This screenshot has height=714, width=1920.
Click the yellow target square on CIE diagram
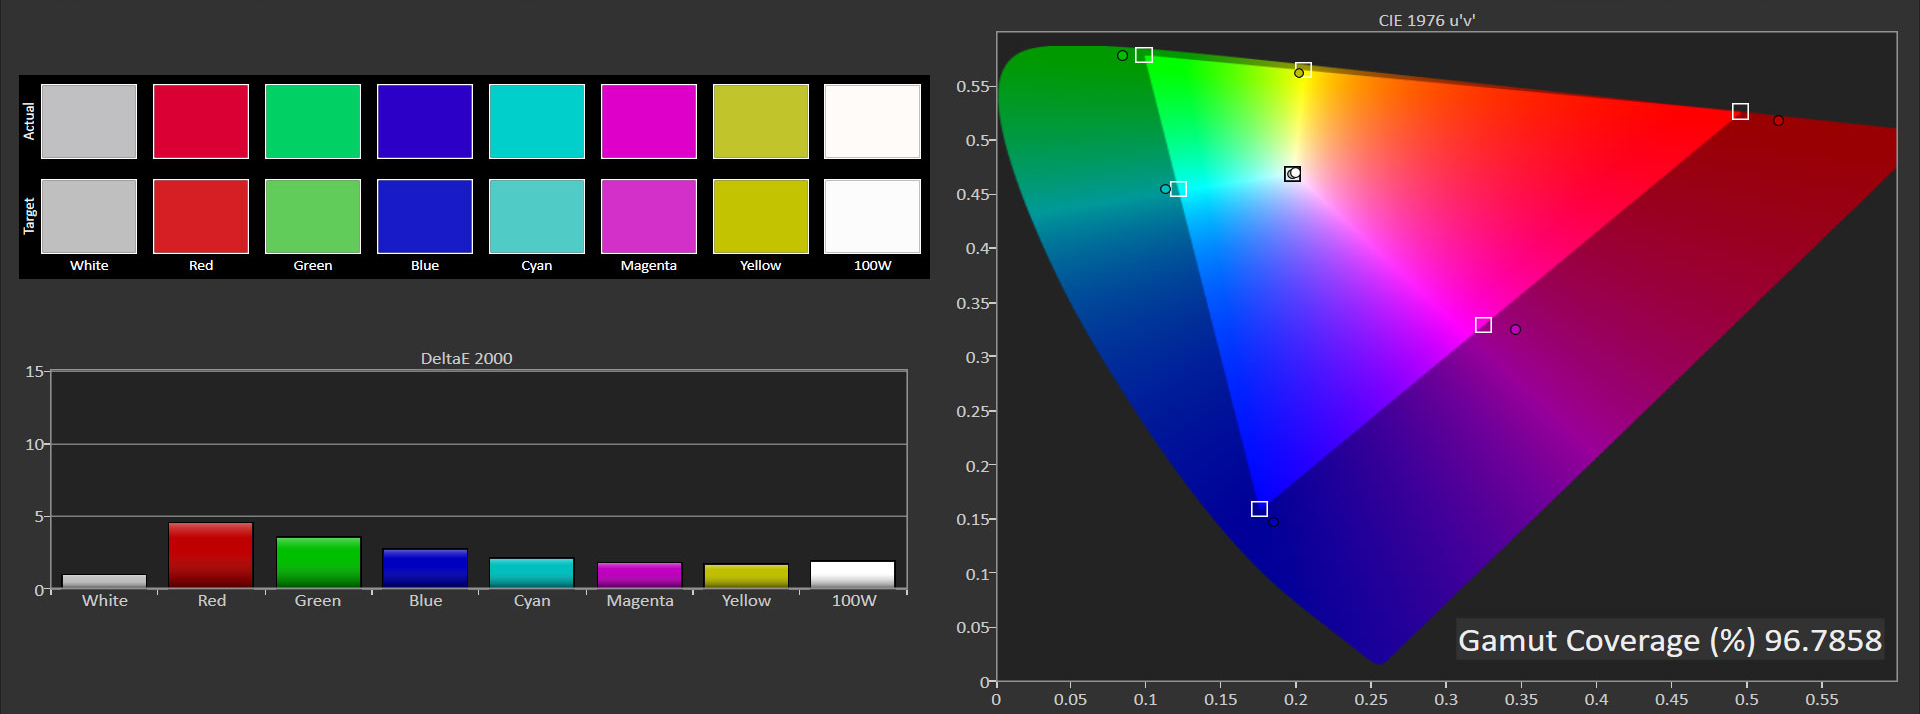pos(1303,70)
